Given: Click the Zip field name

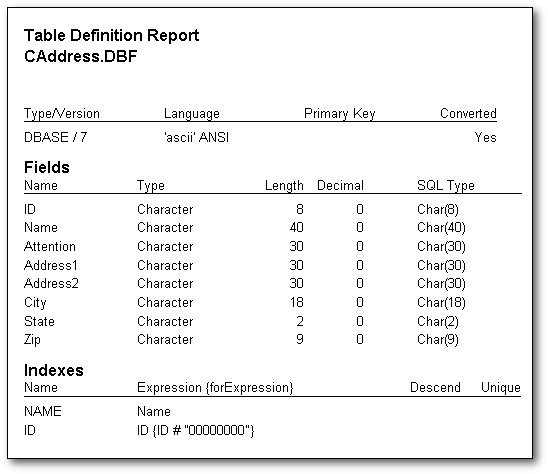Looking at the screenshot, I should 32,340.
